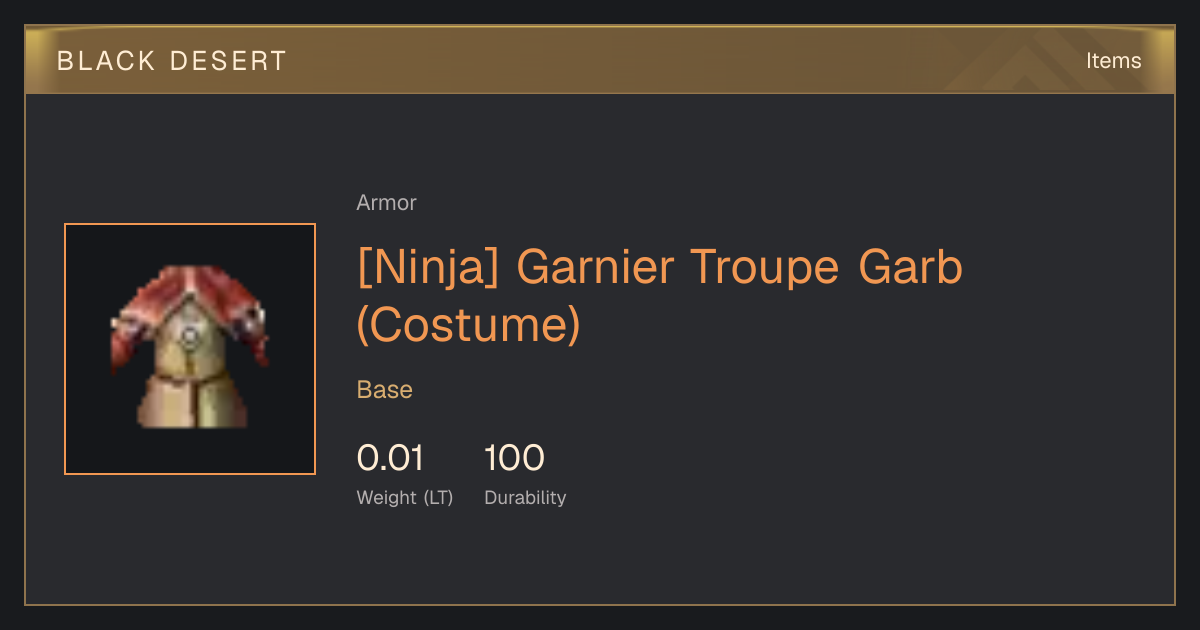Open the BLACK DESERT home logo
1200x630 pixels.
172,61
